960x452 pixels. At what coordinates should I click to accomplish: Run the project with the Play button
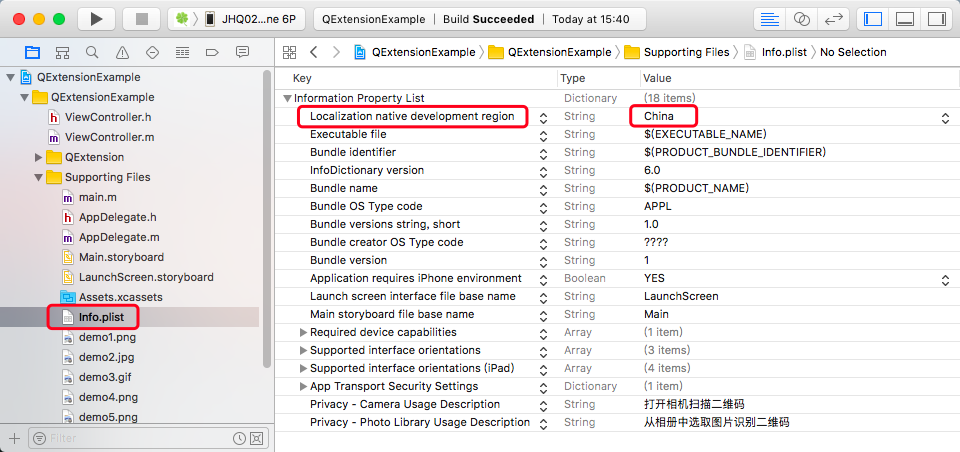click(x=96, y=19)
